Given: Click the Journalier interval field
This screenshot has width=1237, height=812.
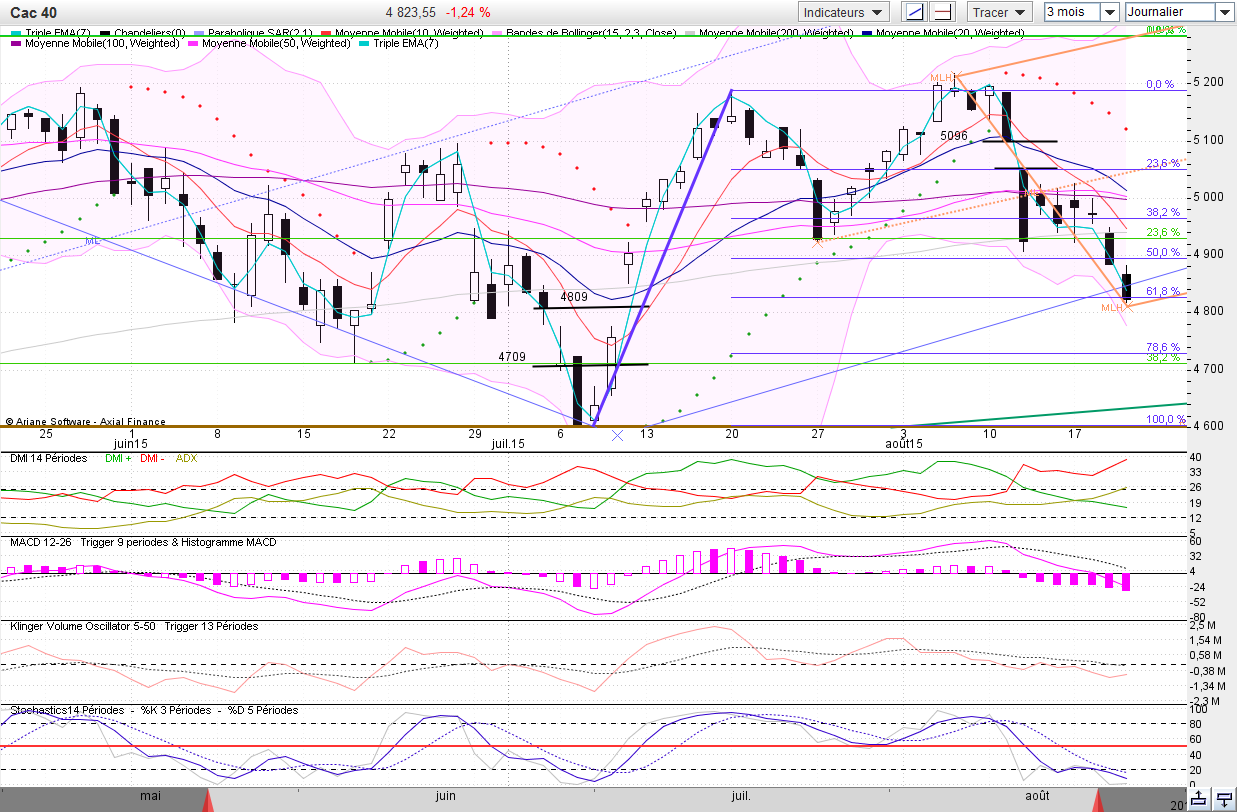Looking at the screenshot, I should point(1170,12).
